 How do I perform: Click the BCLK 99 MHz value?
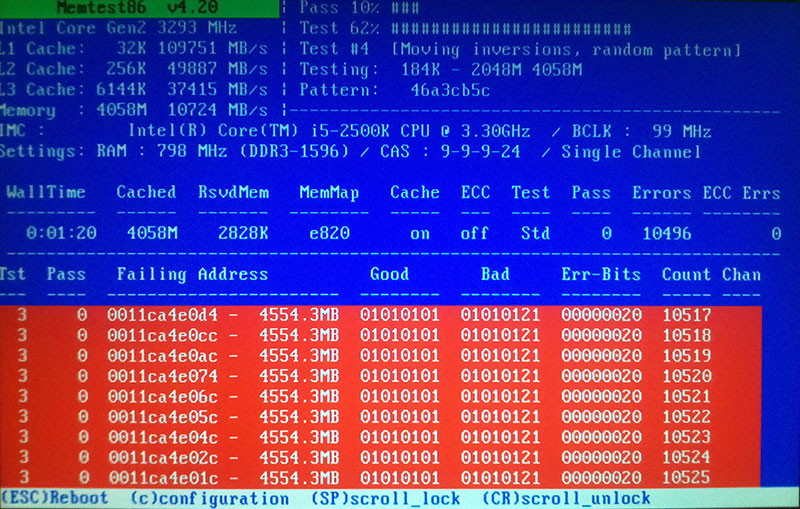coord(641,132)
